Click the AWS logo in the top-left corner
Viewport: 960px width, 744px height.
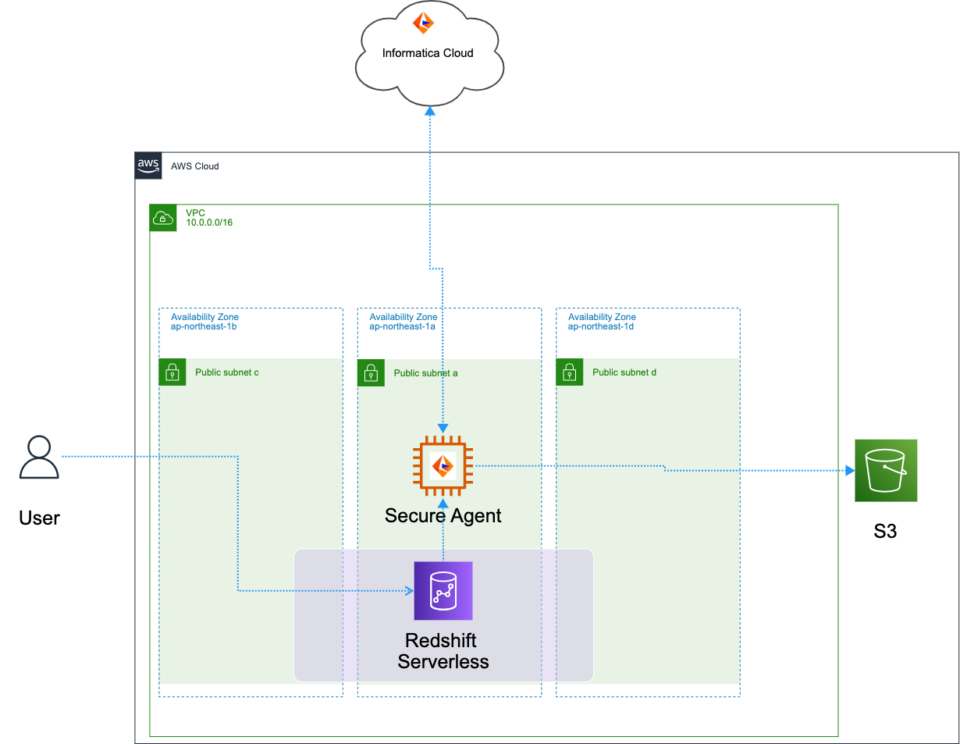(x=147, y=166)
